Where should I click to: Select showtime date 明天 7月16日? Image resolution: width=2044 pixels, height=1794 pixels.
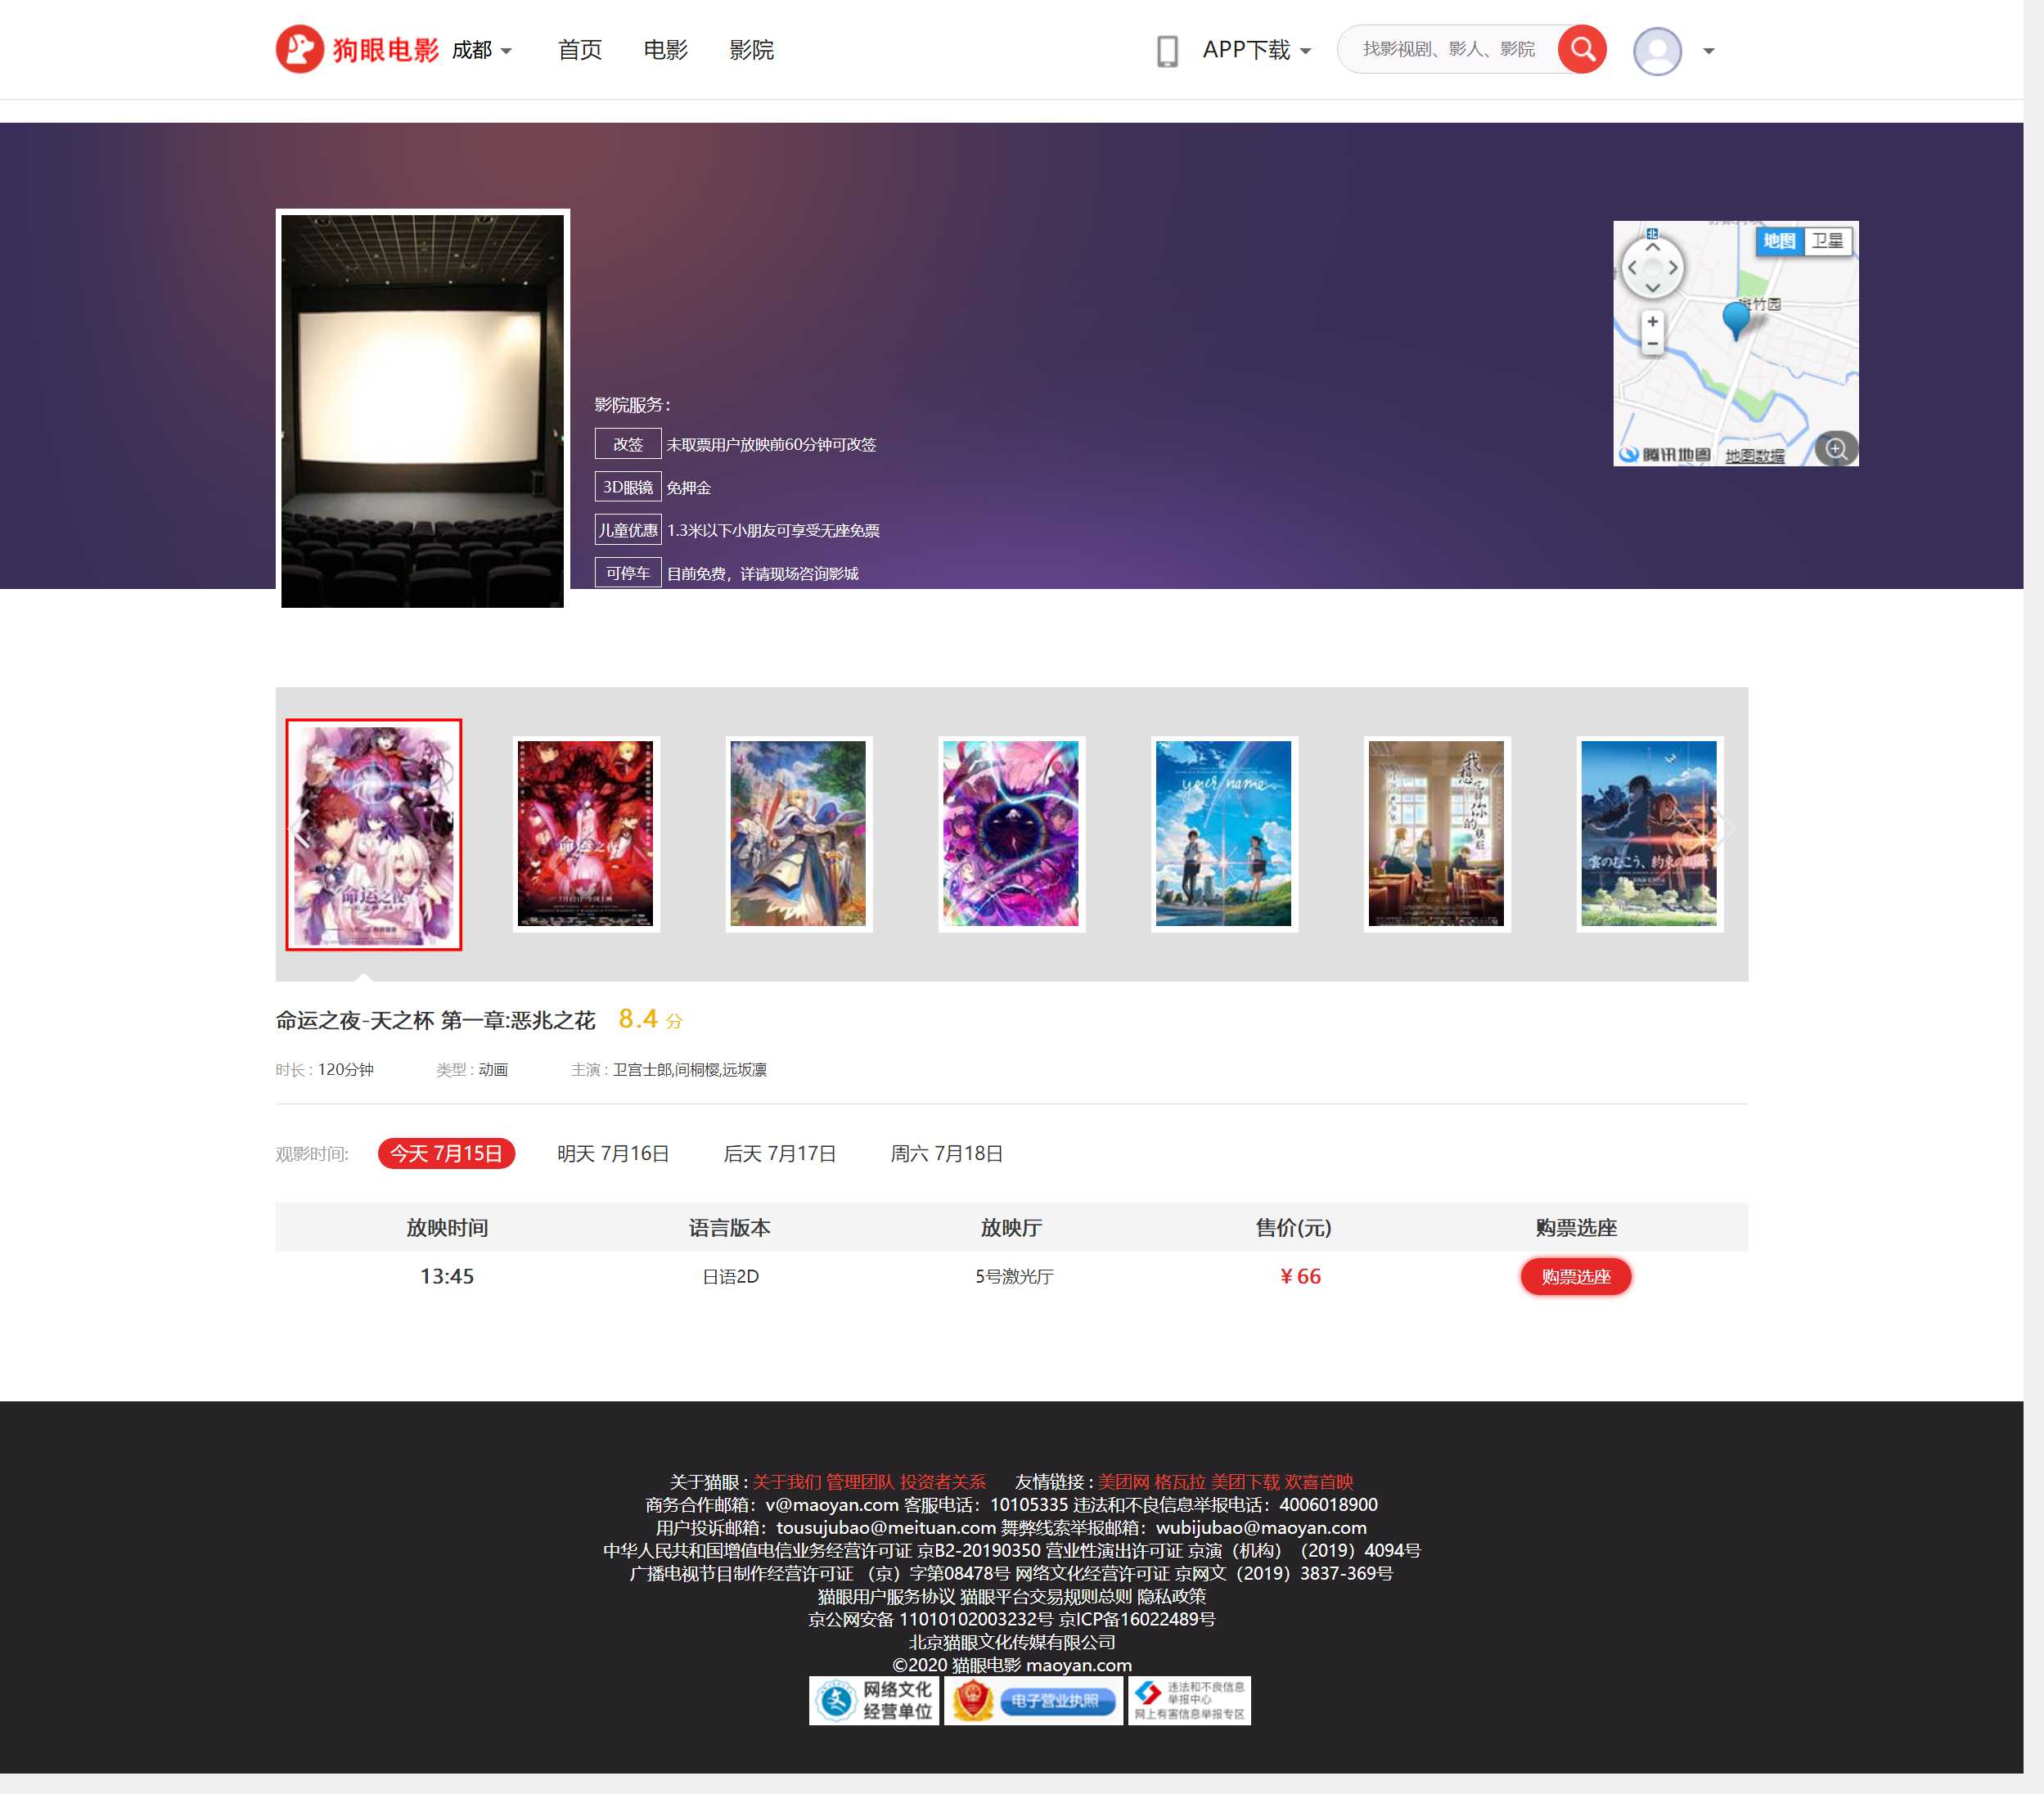[613, 1153]
